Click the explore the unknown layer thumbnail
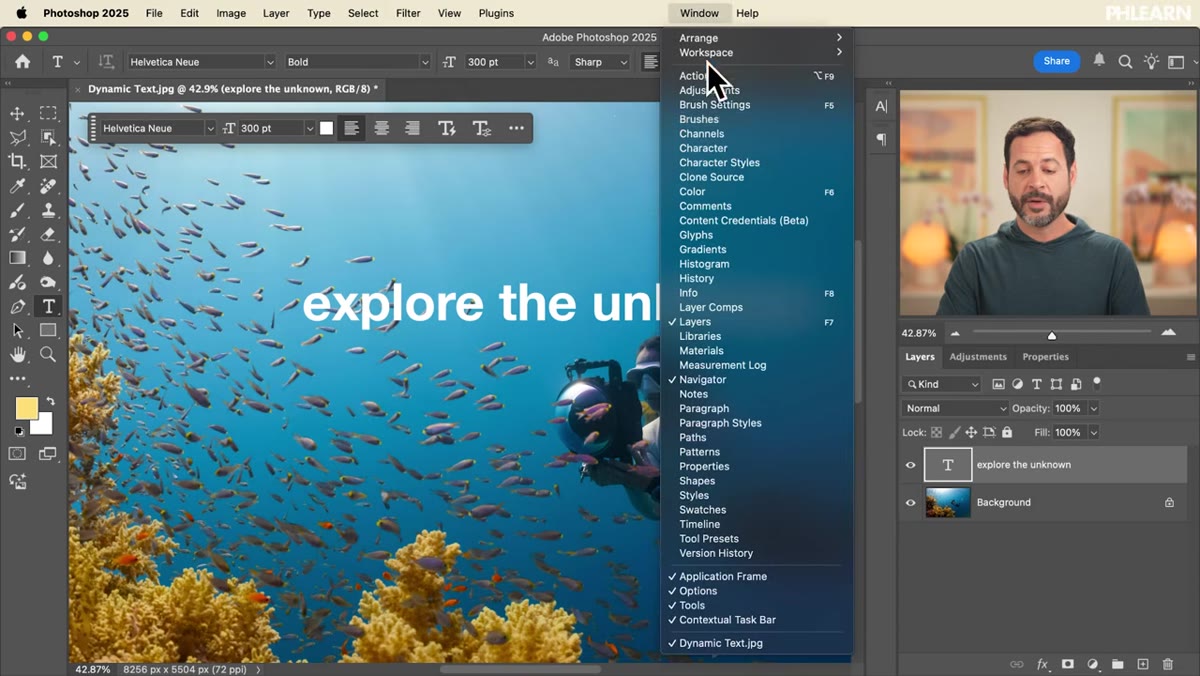1200x676 pixels. point(947,465)
